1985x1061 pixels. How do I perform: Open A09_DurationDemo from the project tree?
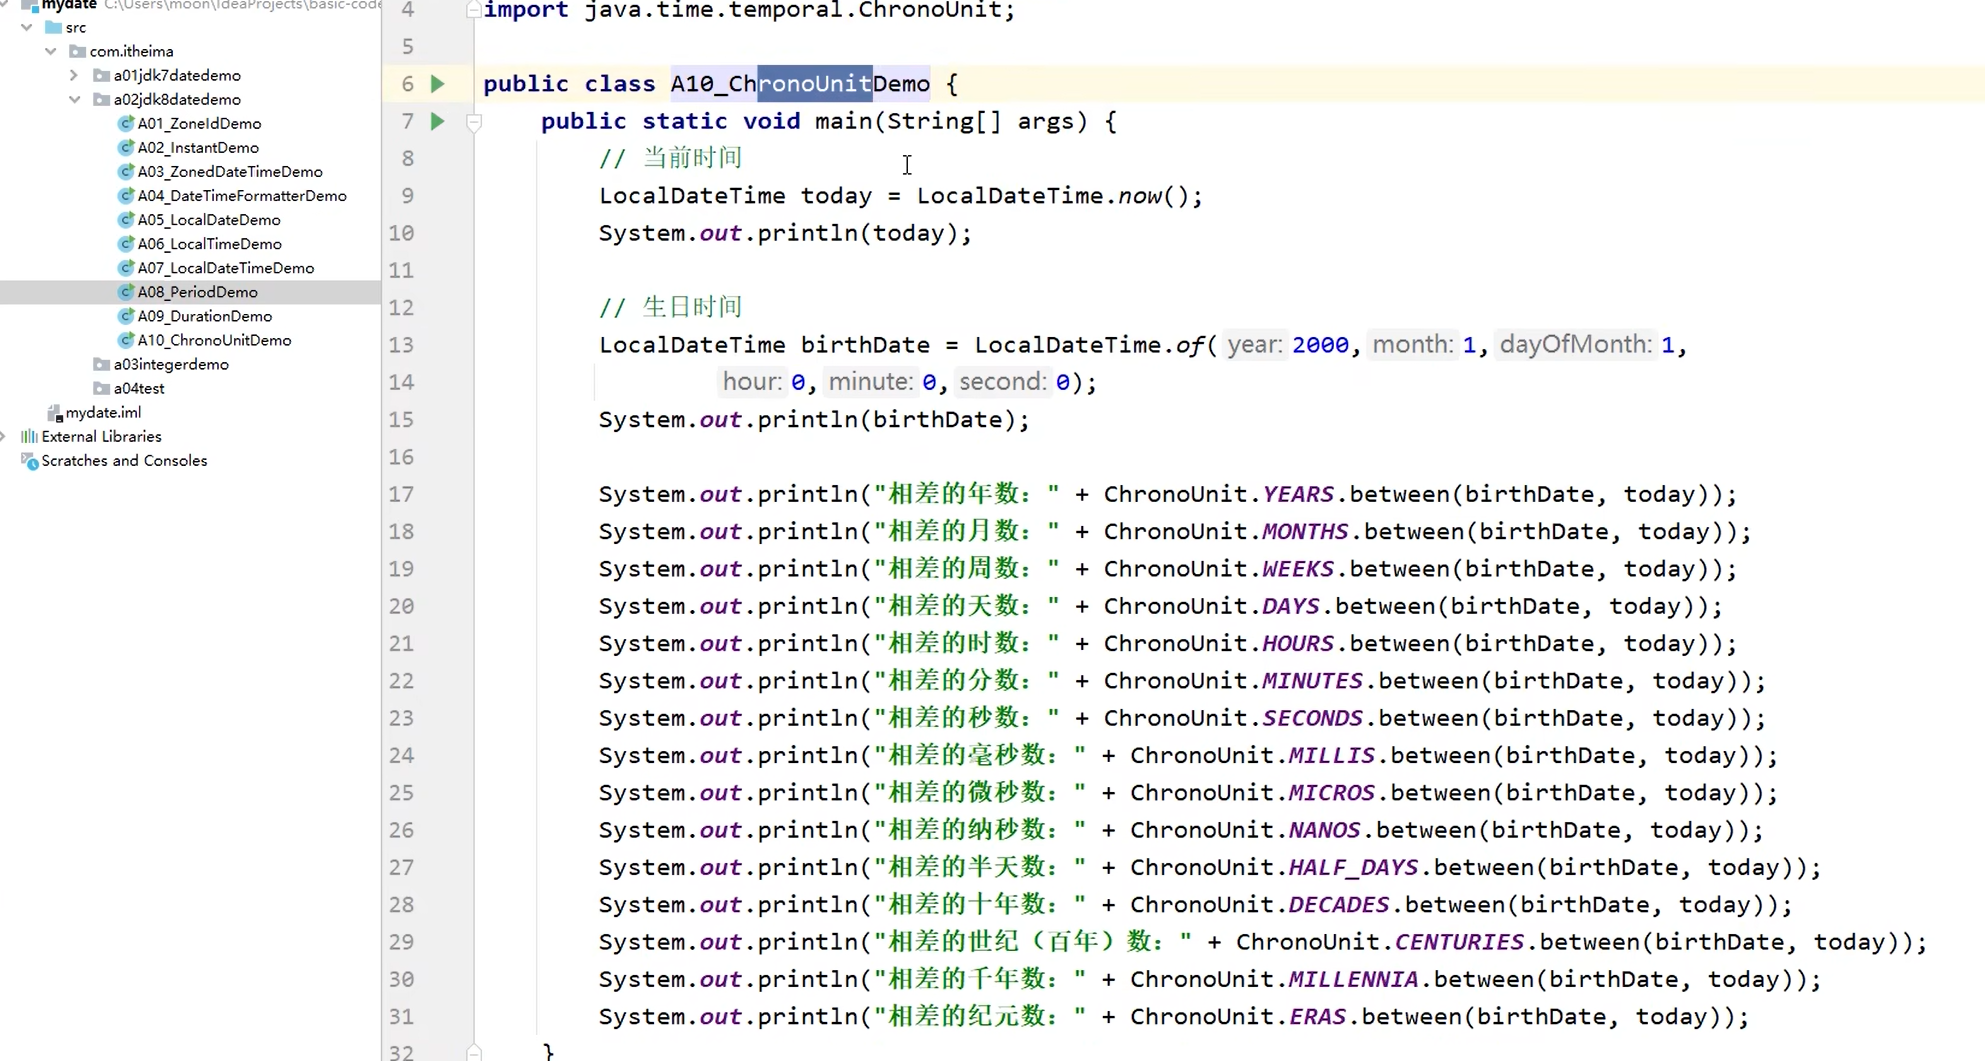click(x=204, y=315)
